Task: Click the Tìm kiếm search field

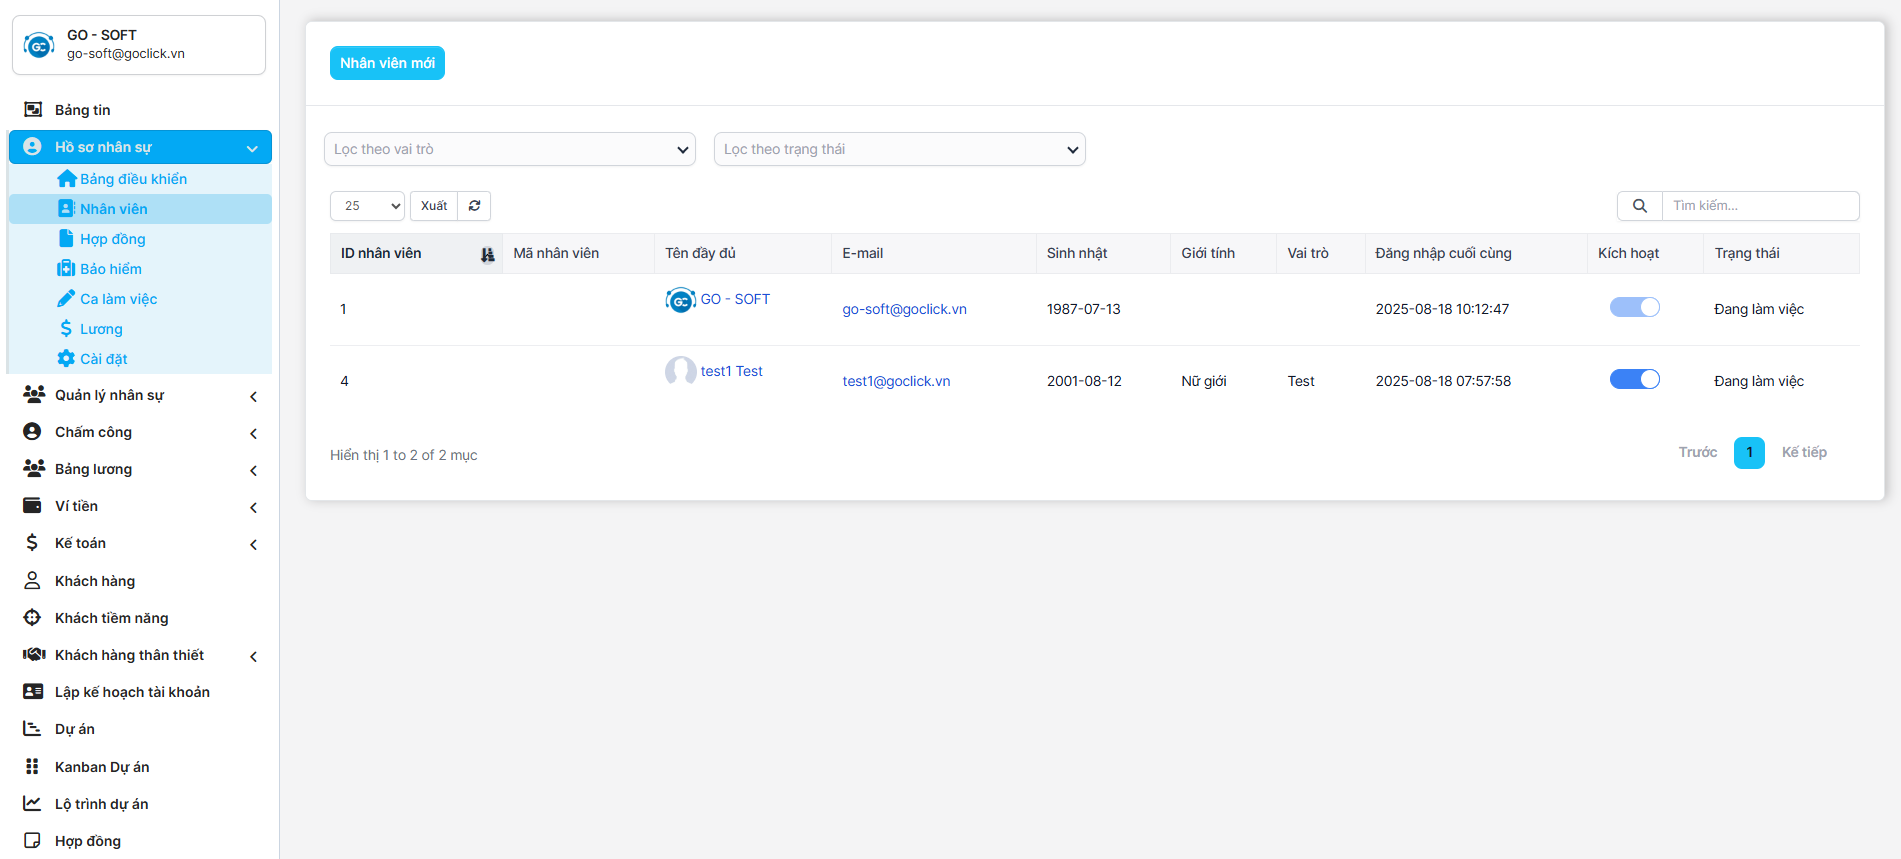Action: [1759, 206]
